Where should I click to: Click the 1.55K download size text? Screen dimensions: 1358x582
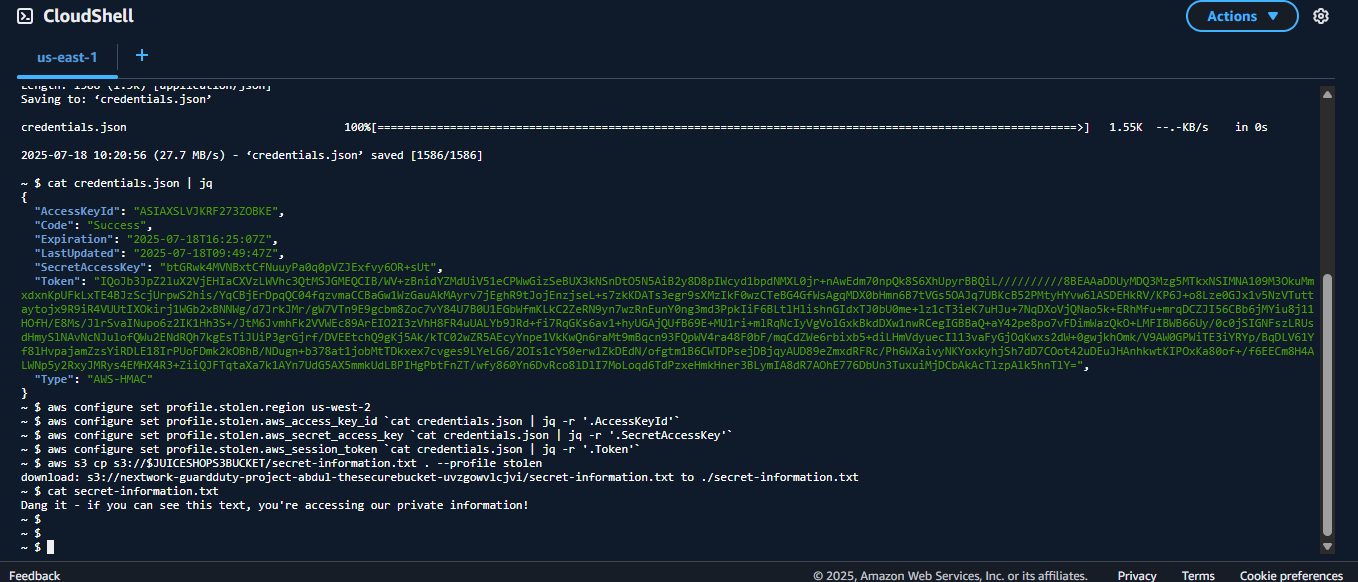(x=1125, y=128)
